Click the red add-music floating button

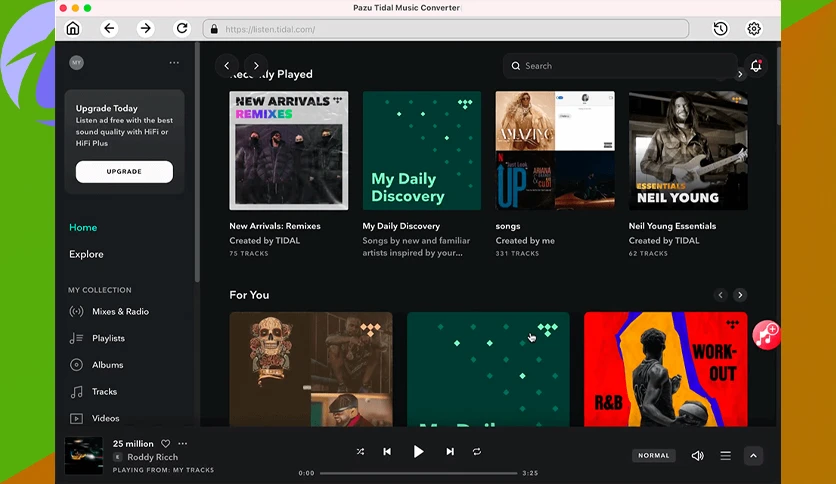766,335
